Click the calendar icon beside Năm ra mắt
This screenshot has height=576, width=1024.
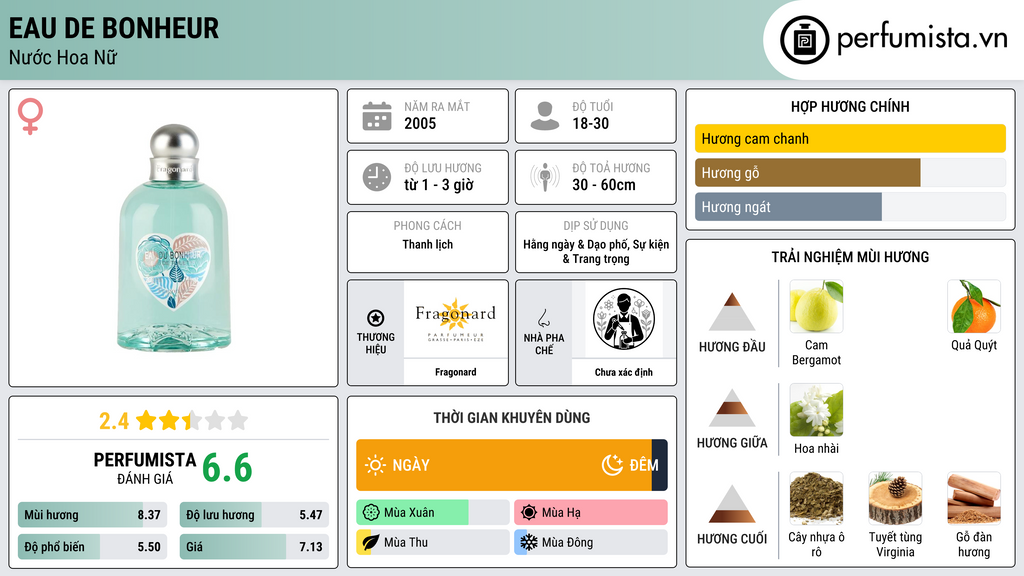377,116
